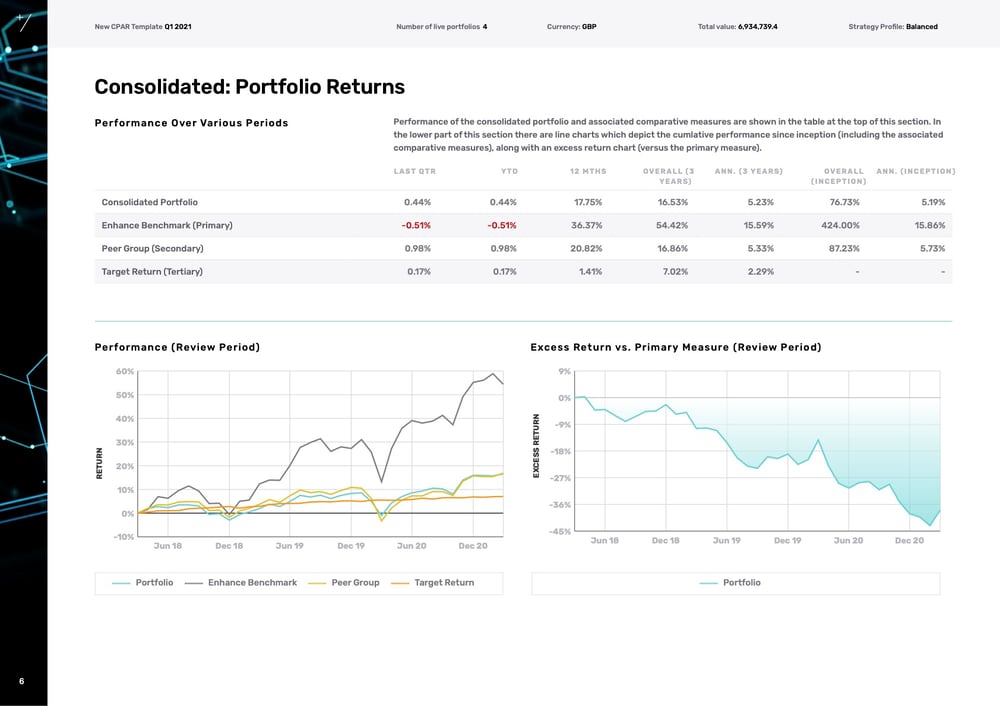Click 'Number of live portfolios 4' header

click(441, 27)
